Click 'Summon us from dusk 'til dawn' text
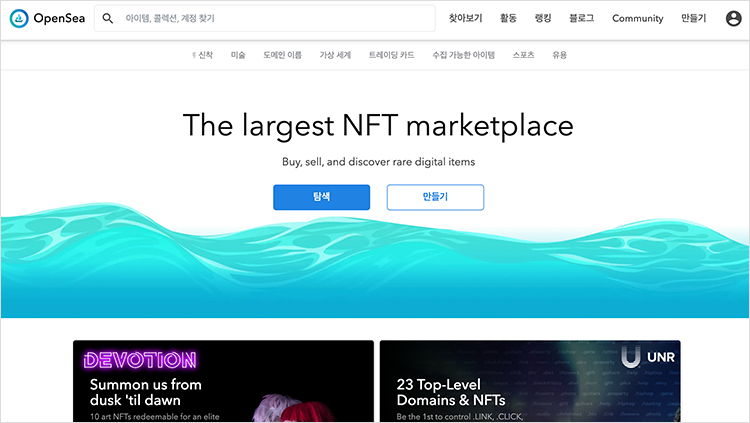 click(145, 392)
